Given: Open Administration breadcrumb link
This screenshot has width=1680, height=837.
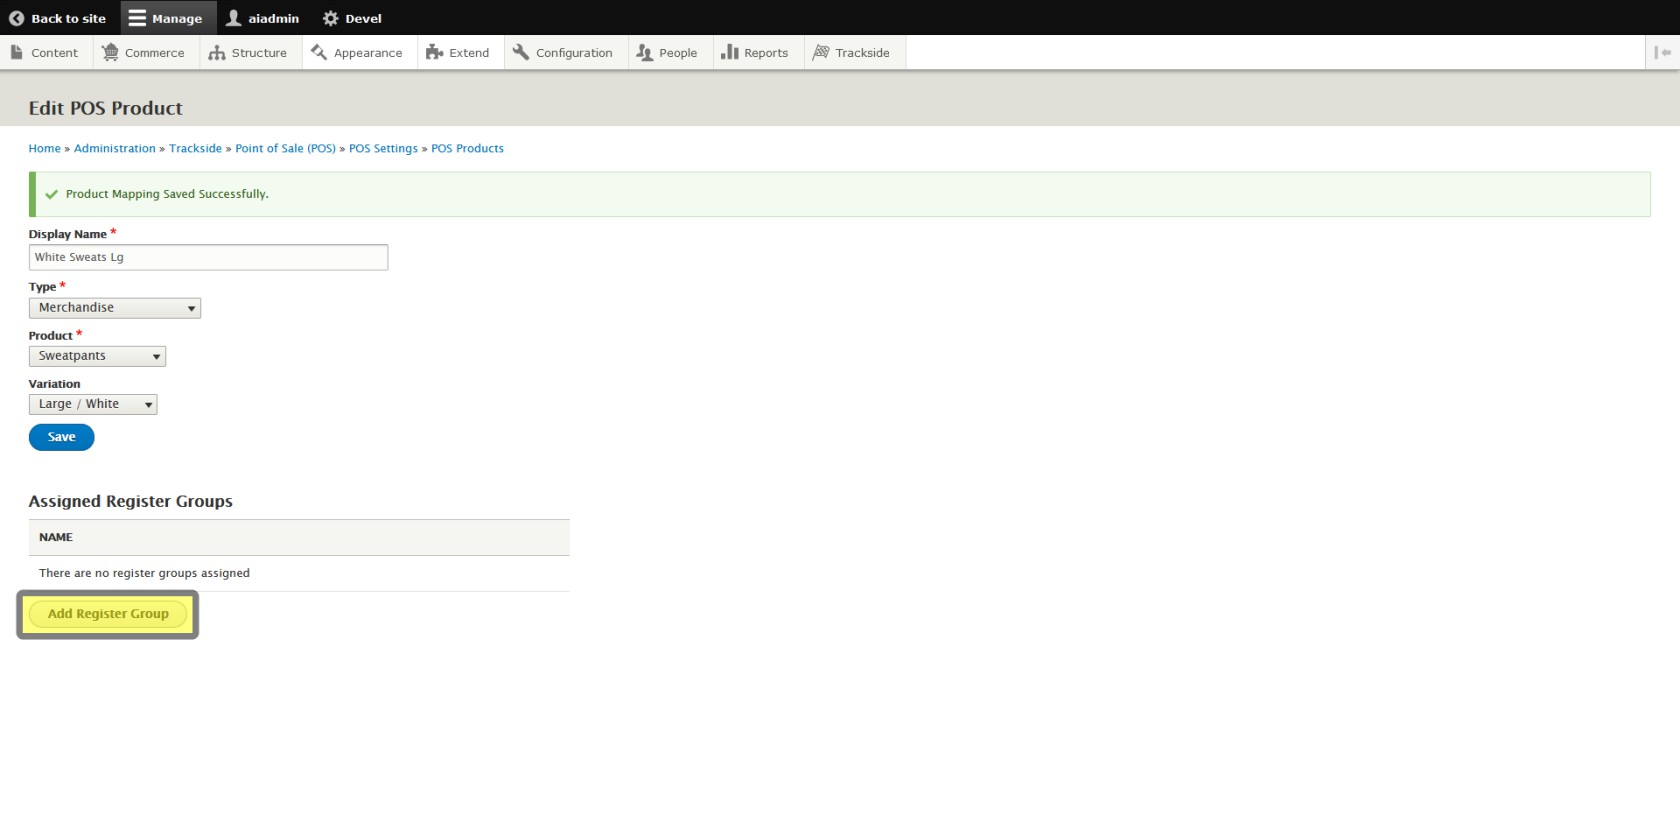Looking at the screenshot, I should [115, 148].
